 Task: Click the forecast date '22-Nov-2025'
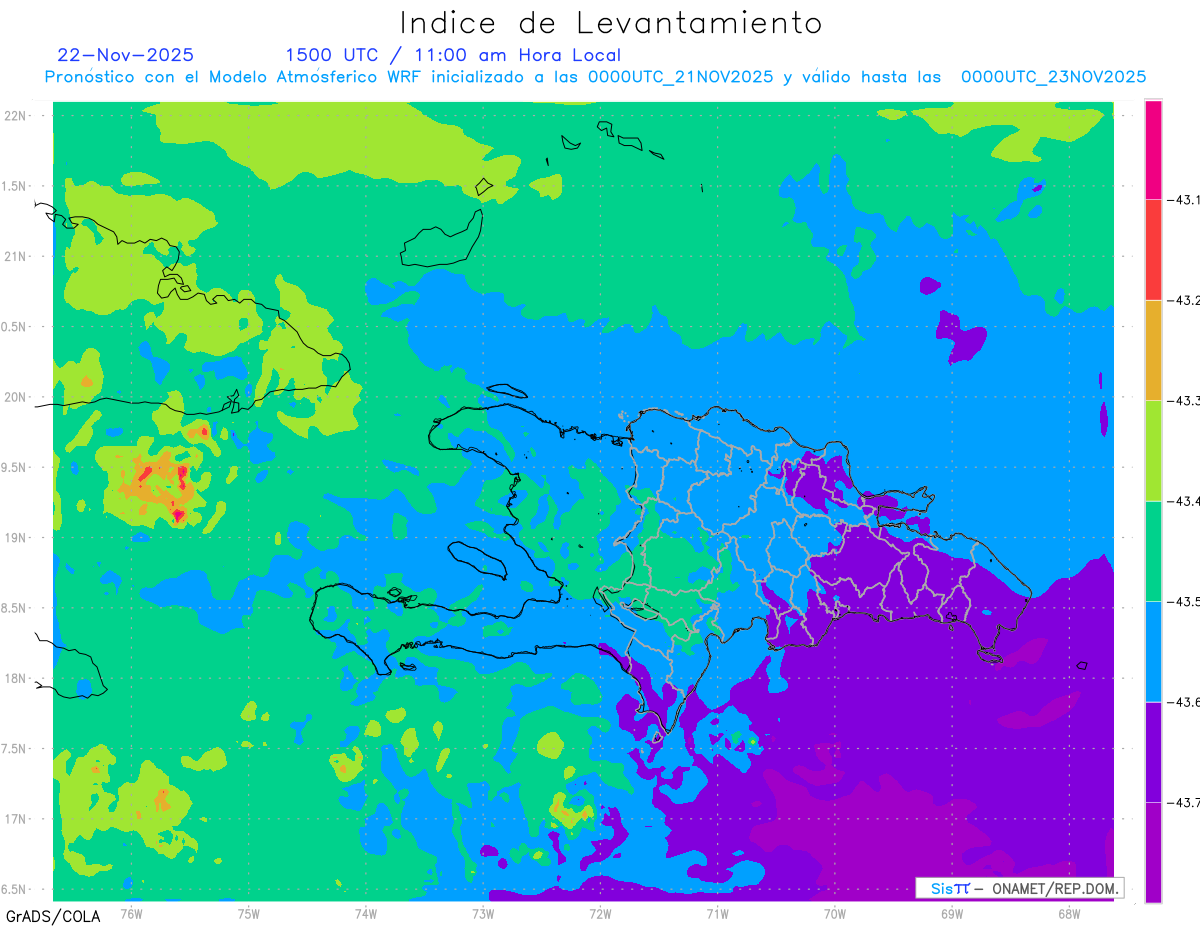point(126,55)
